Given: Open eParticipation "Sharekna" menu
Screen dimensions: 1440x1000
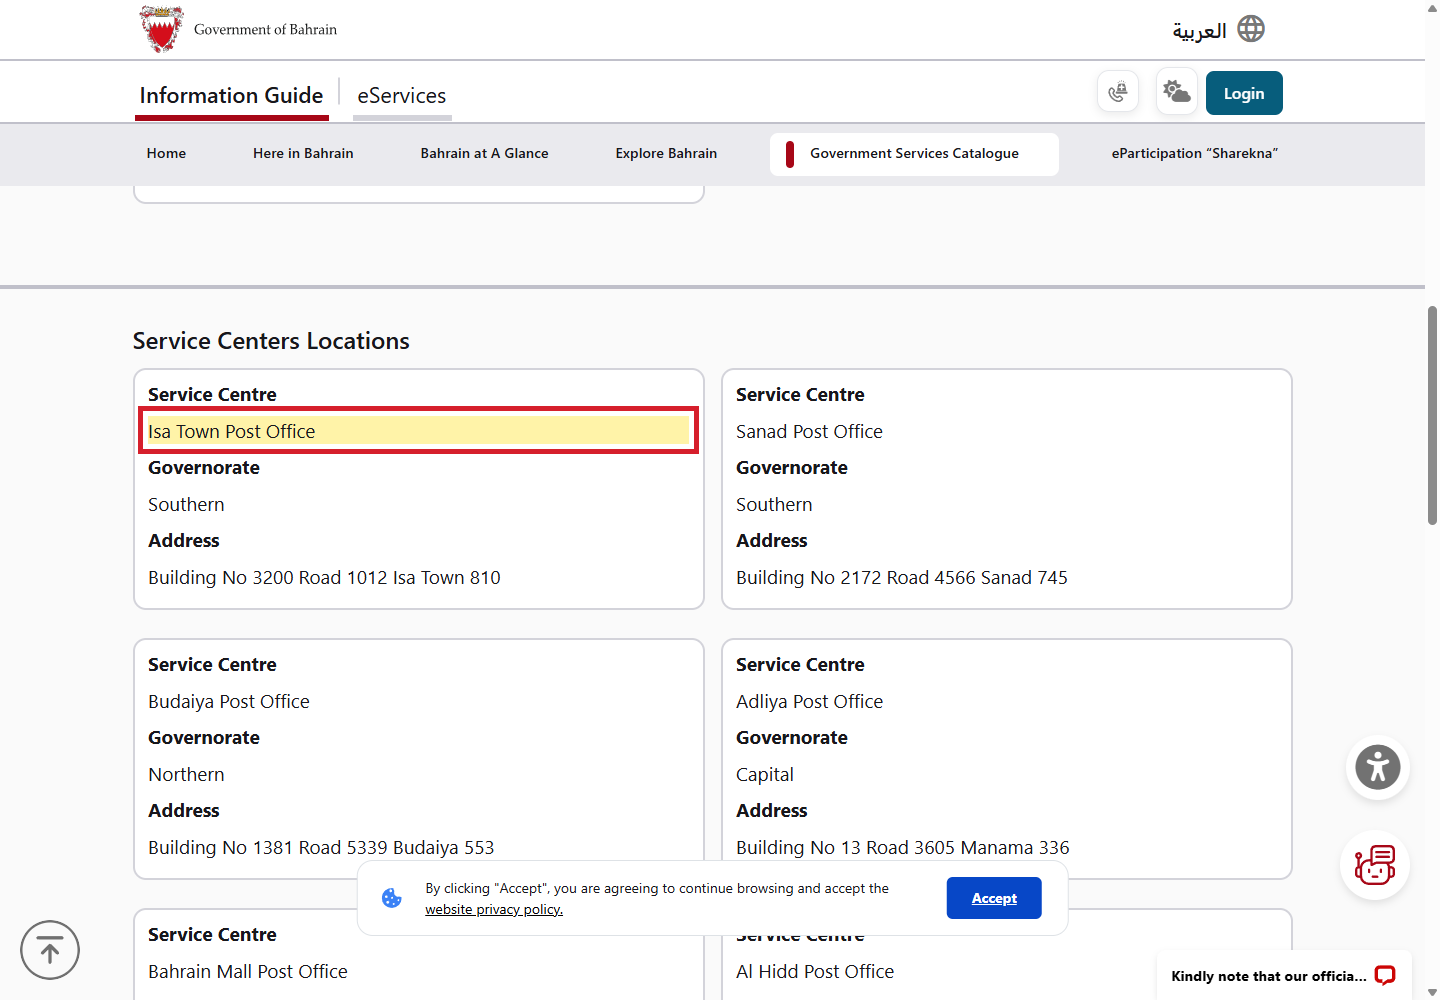Looking at the screenshot, I should pos(1195,153).
